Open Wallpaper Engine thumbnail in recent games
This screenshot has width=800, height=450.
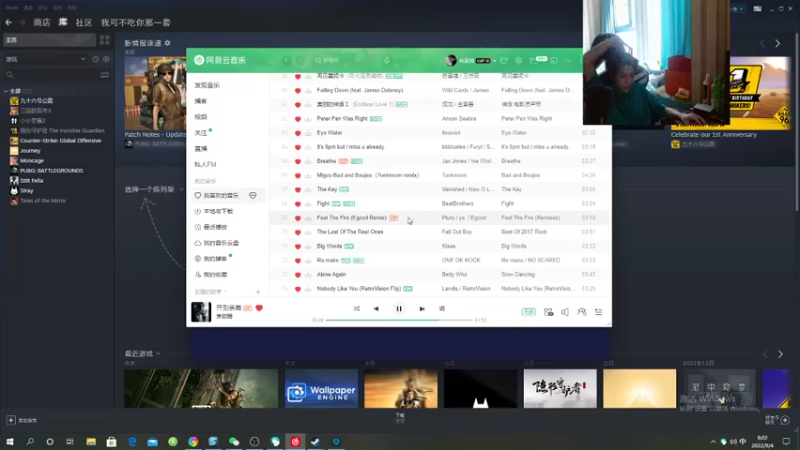[x=321, y=388]
